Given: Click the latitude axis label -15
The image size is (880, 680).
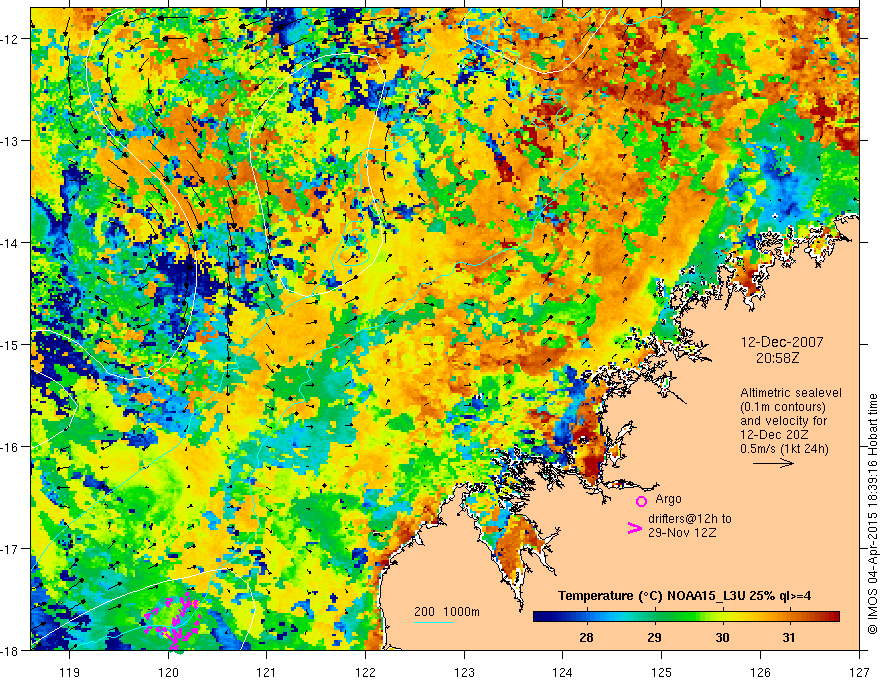Looking at the screenshot, I should click(x=11, y=344).
